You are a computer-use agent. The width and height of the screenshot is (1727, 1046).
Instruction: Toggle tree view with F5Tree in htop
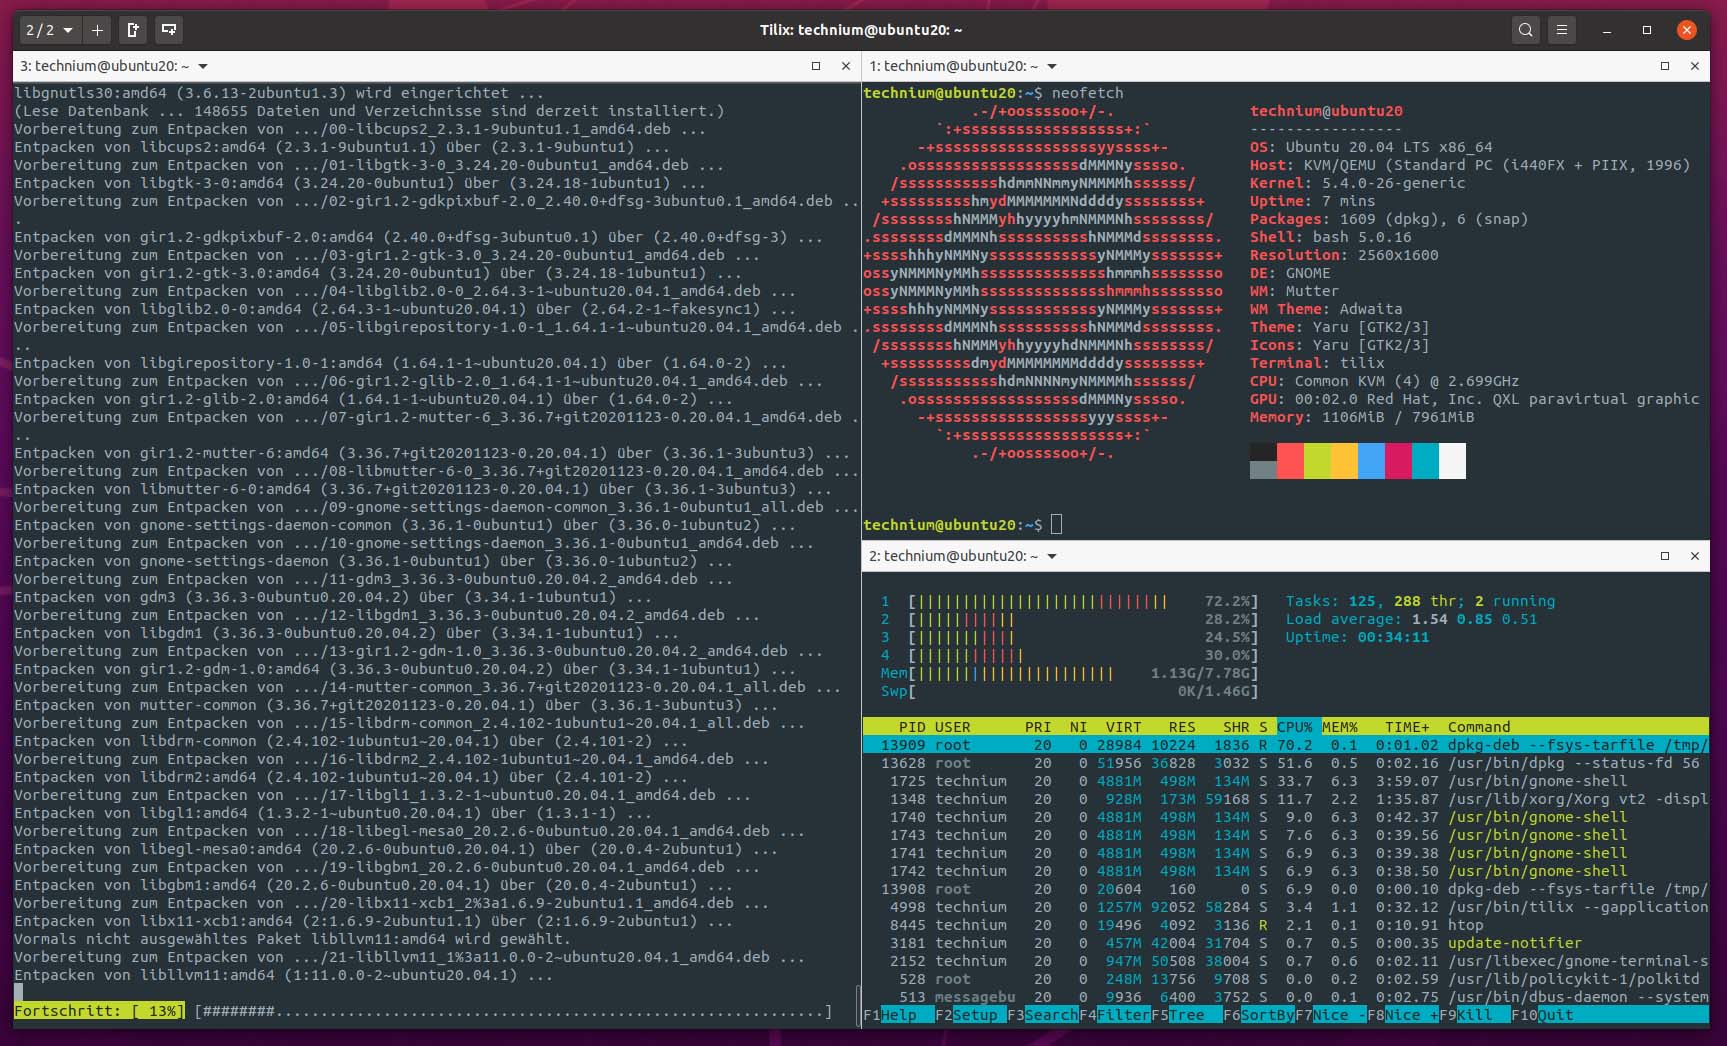(1180, 1014)
